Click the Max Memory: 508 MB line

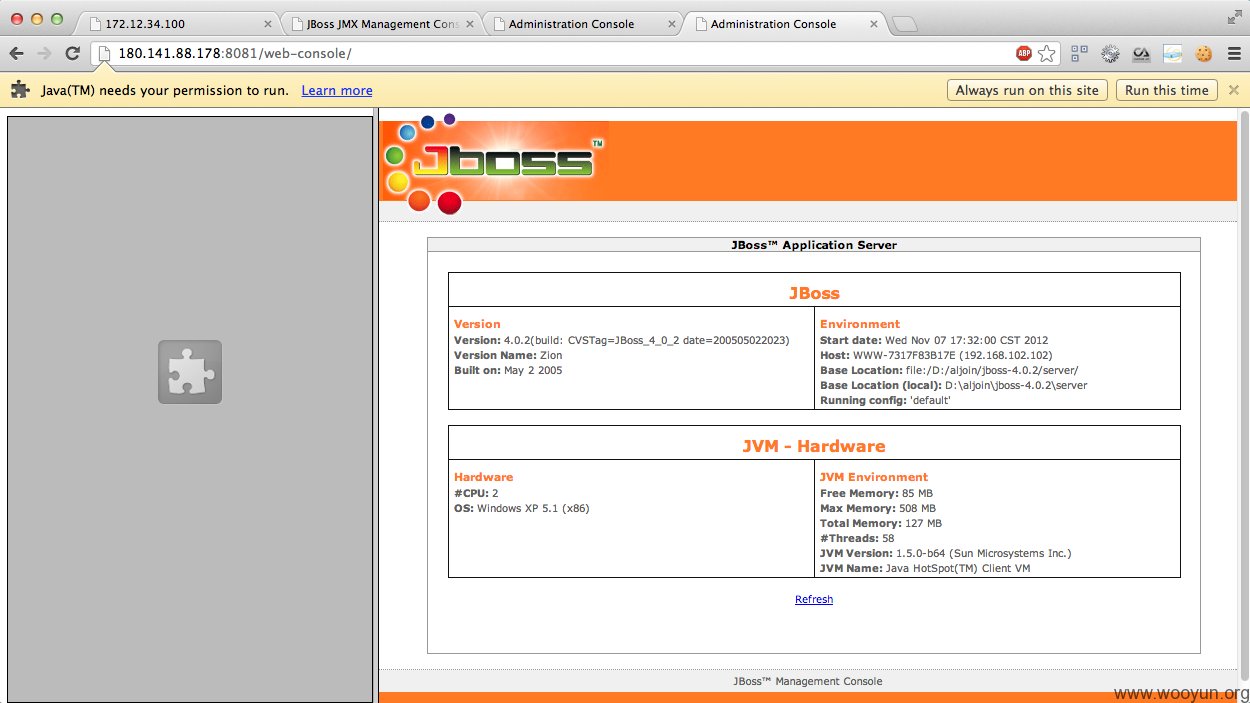point(878,508)
